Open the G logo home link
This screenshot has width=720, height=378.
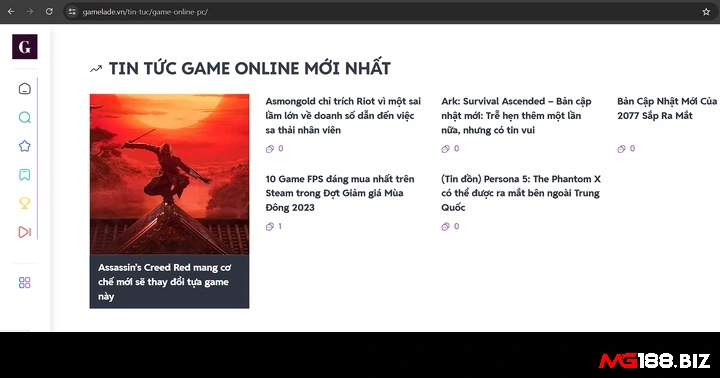click(x=25, y=46)
